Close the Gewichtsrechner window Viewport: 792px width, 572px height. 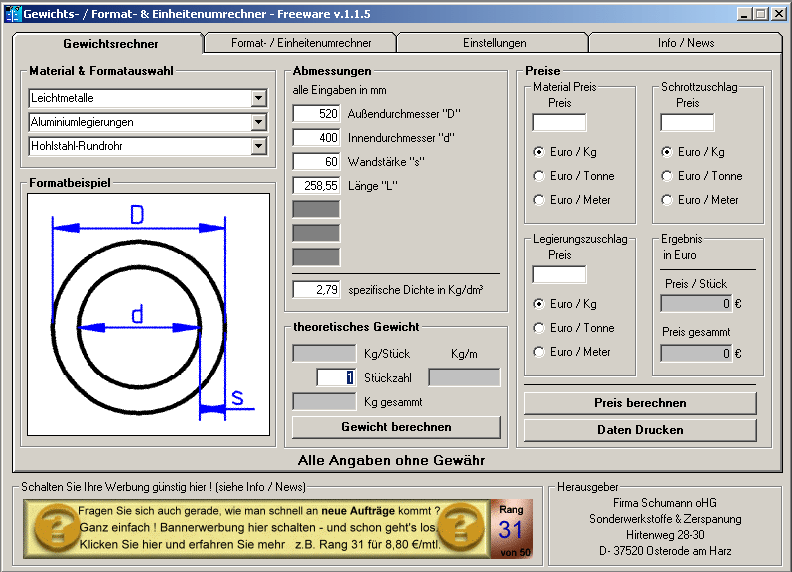tap(779, 14)
